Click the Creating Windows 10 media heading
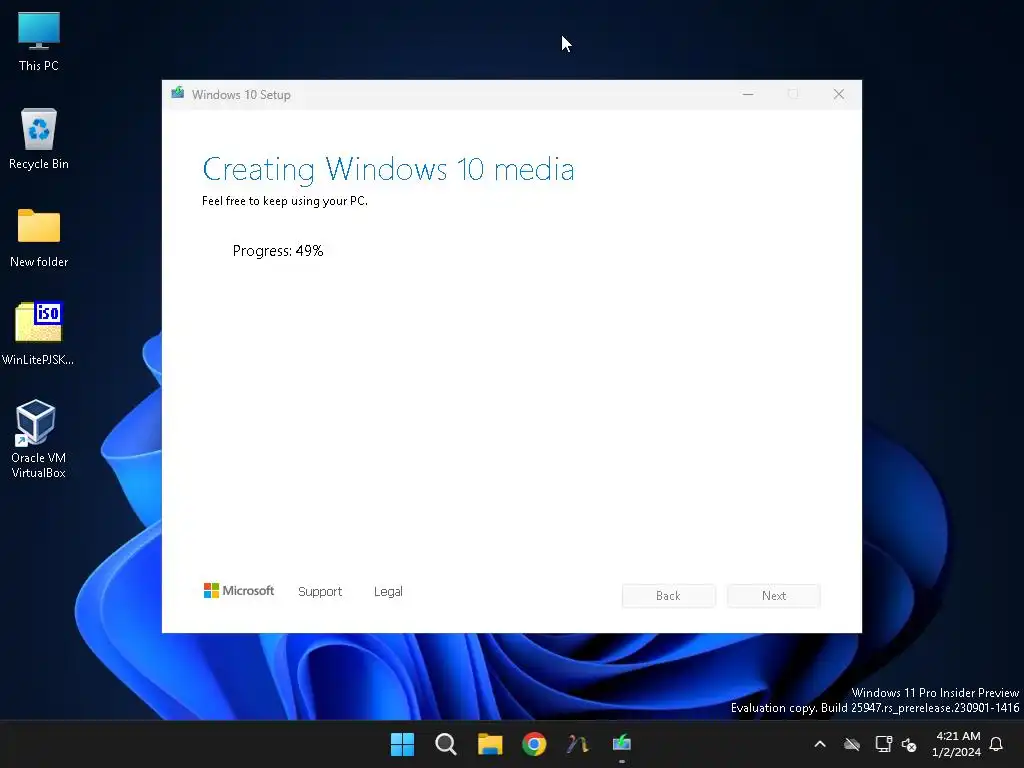The width and height of the screenshot is (1024, 768). point(388,170)
